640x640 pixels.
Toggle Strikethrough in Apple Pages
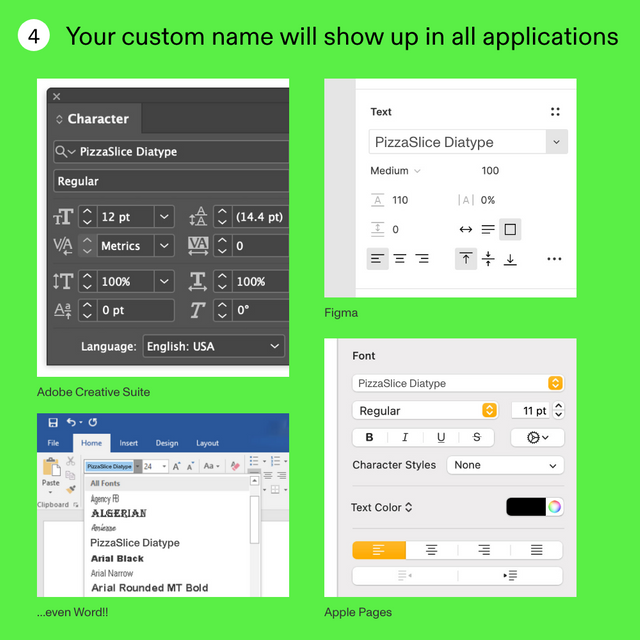click(476, 438)
